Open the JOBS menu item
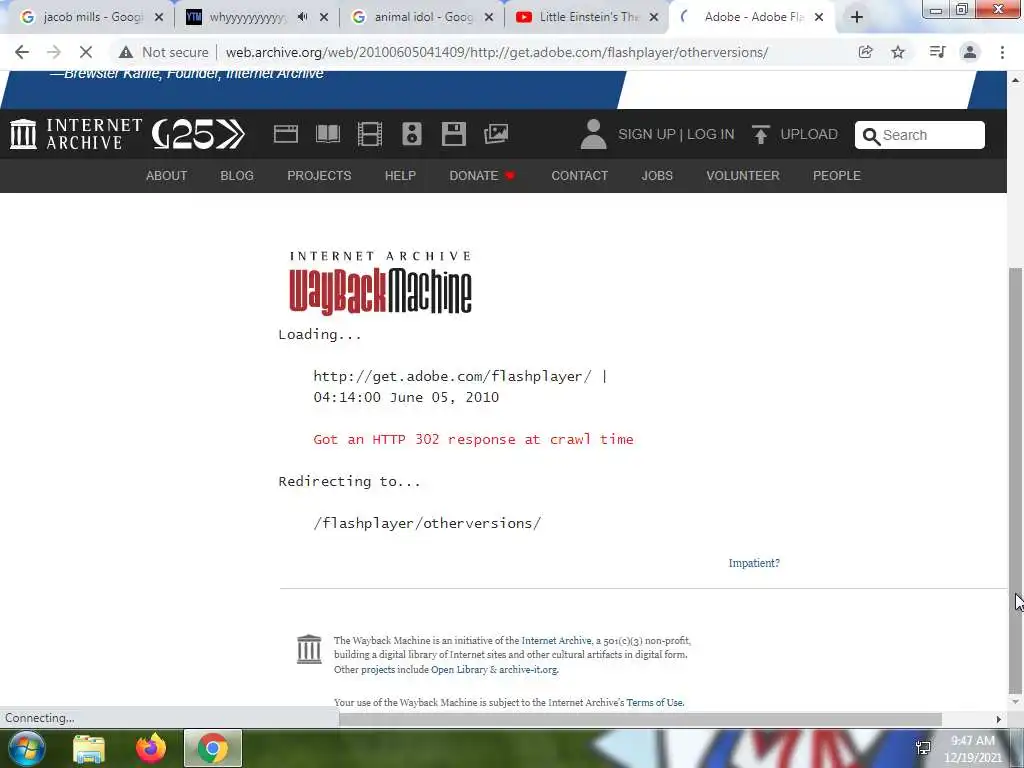 [x=657, y=176]
